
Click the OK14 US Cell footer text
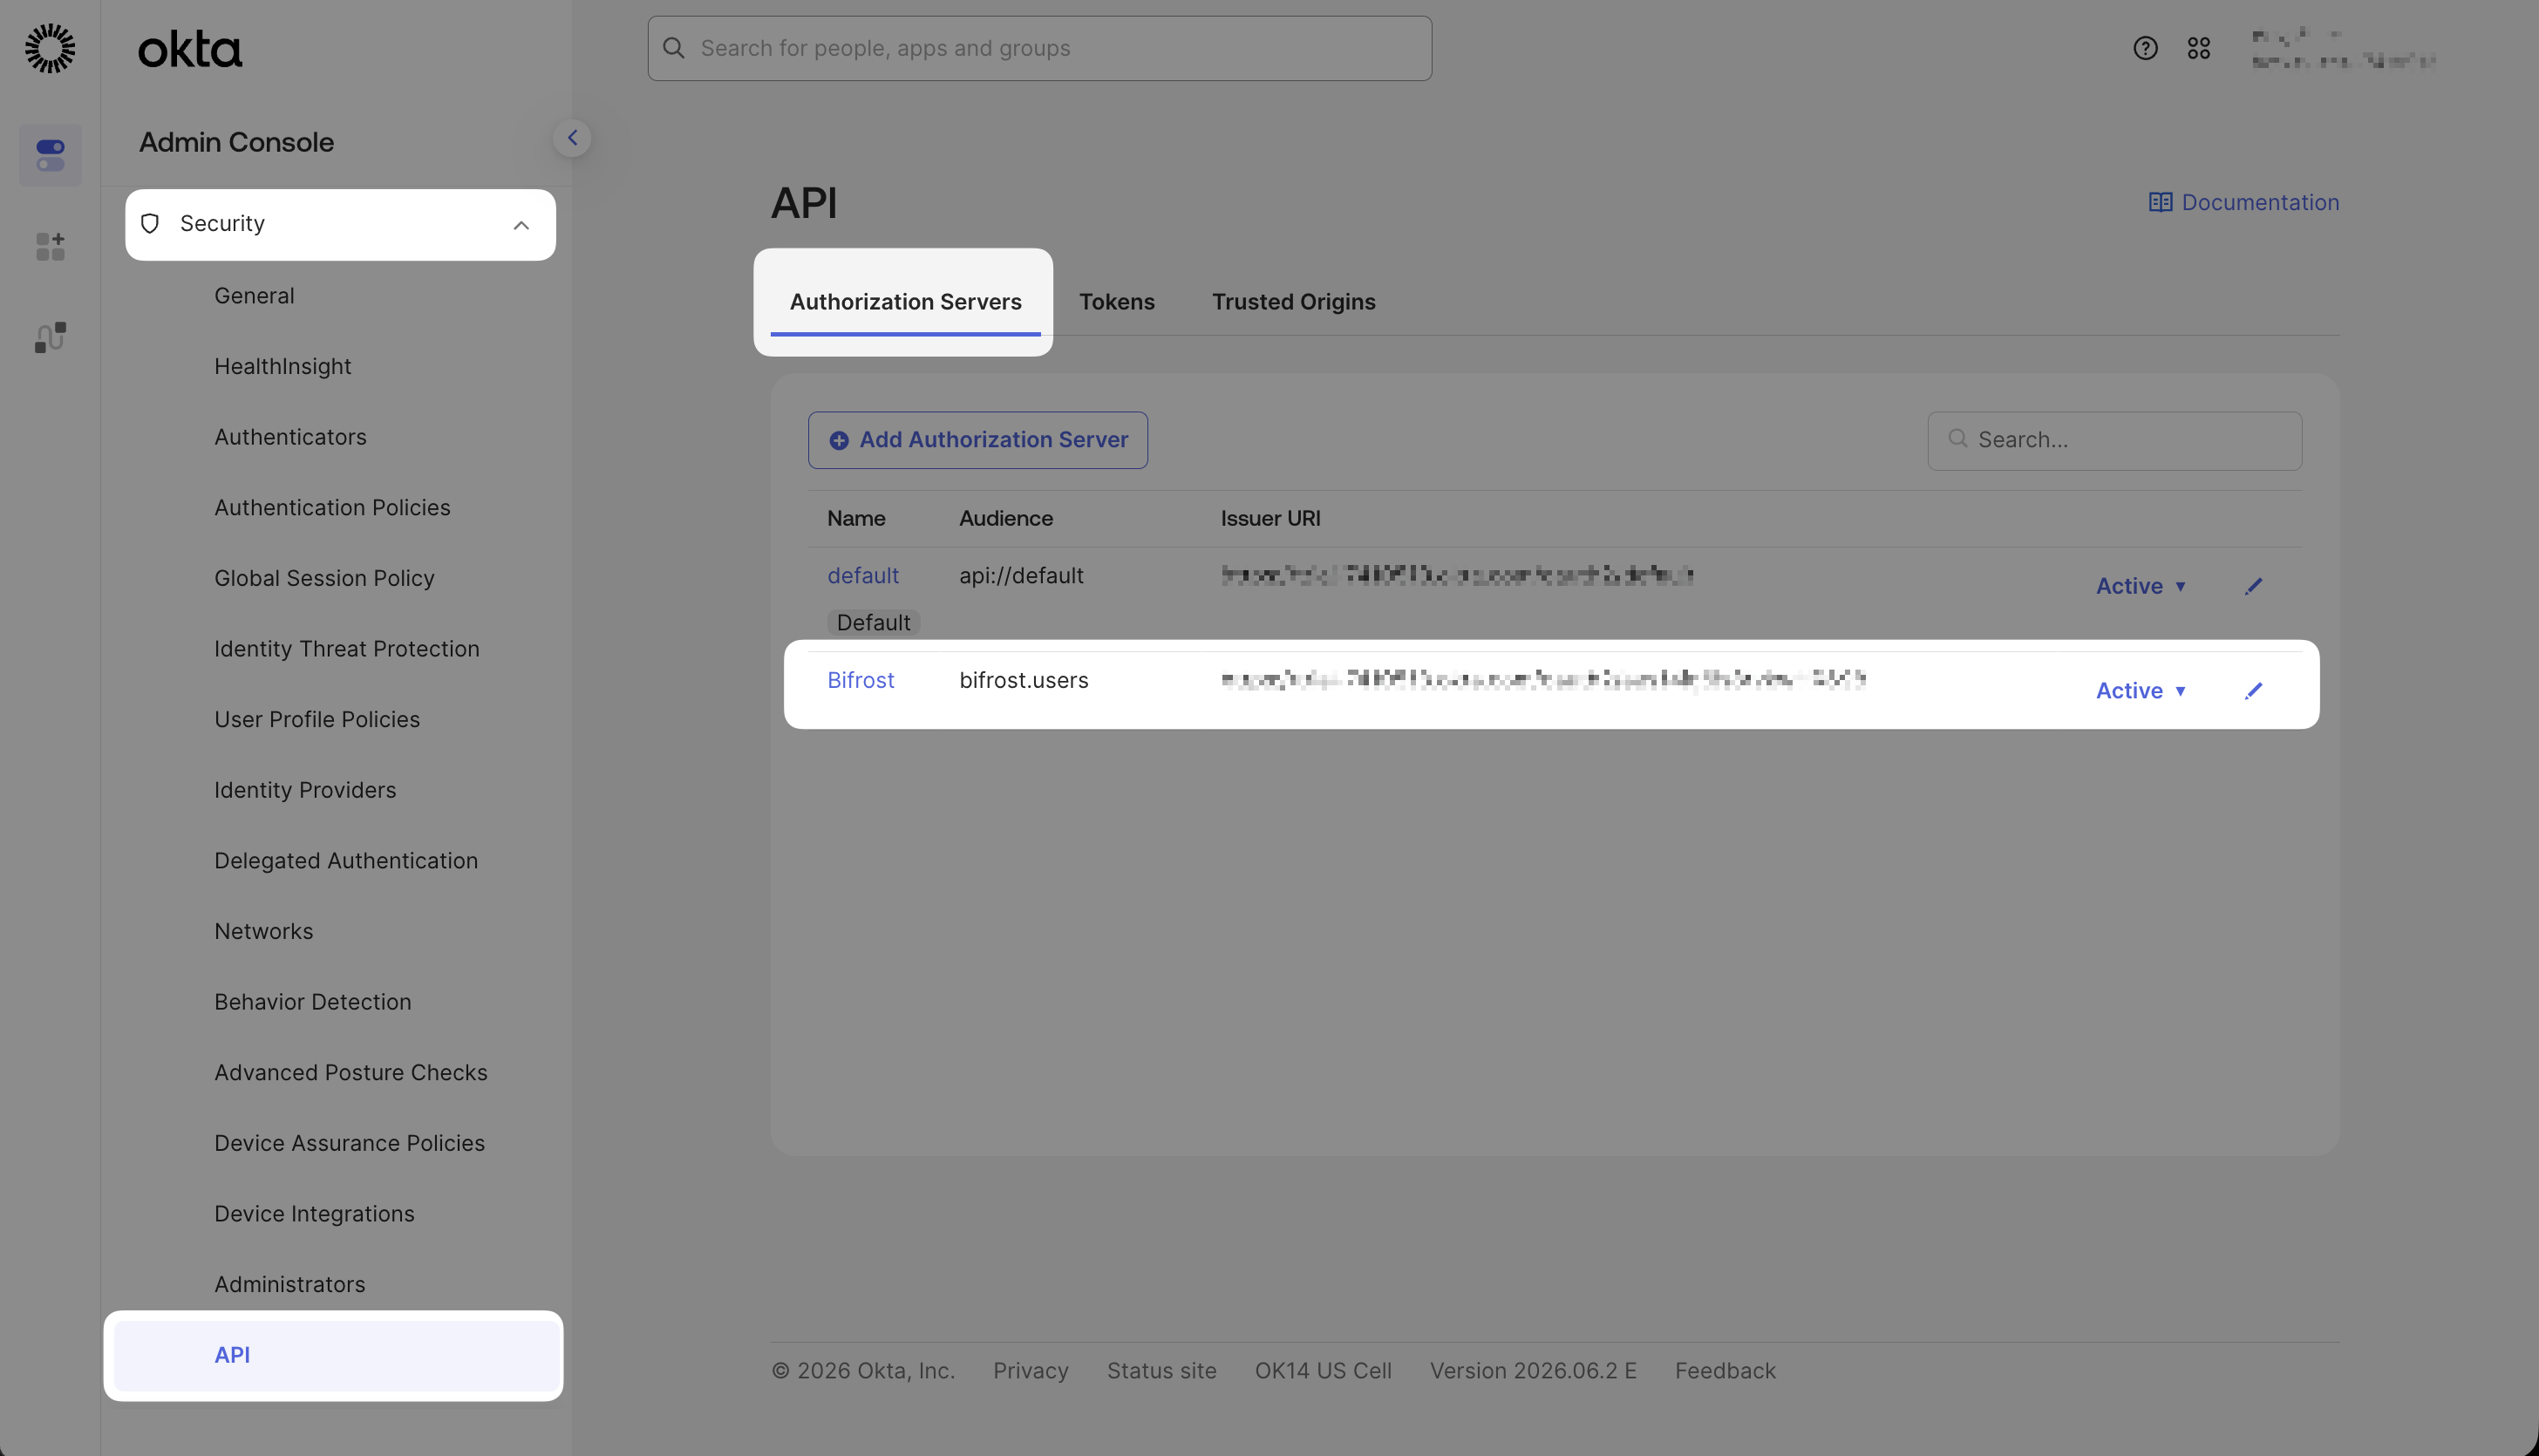point(1323,1371)
